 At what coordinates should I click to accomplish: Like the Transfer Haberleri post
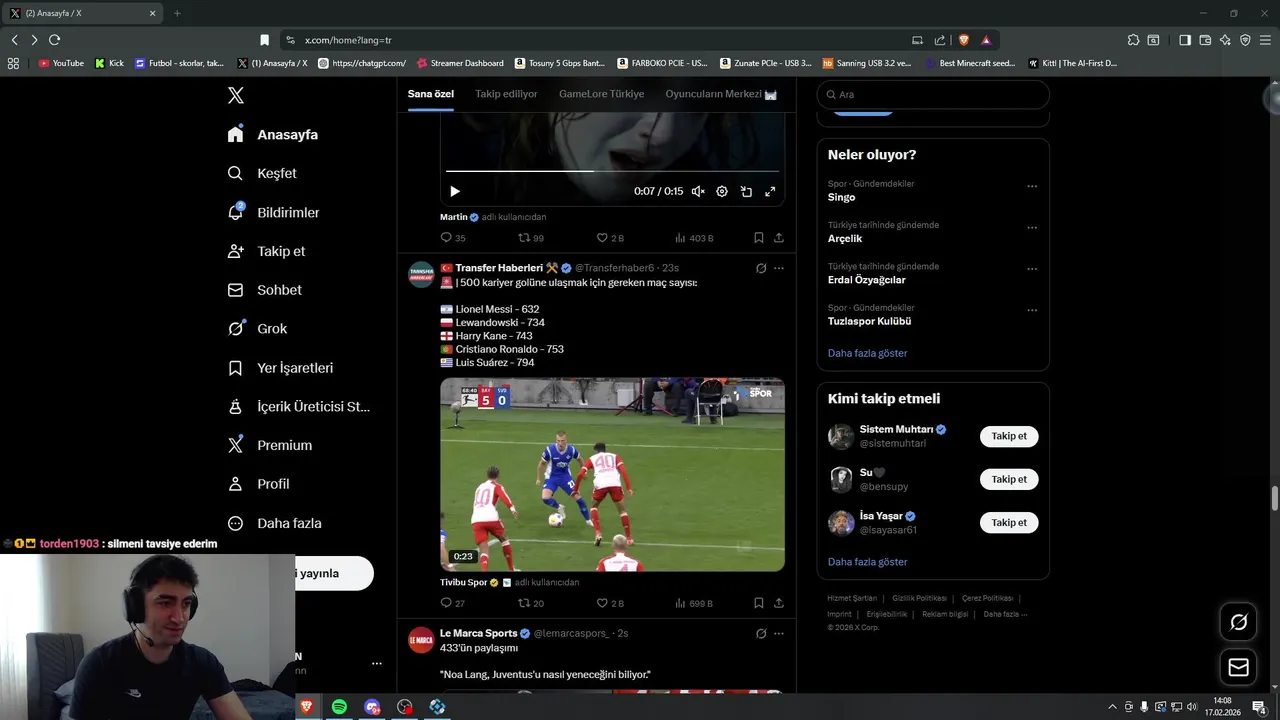pos(610,603)
